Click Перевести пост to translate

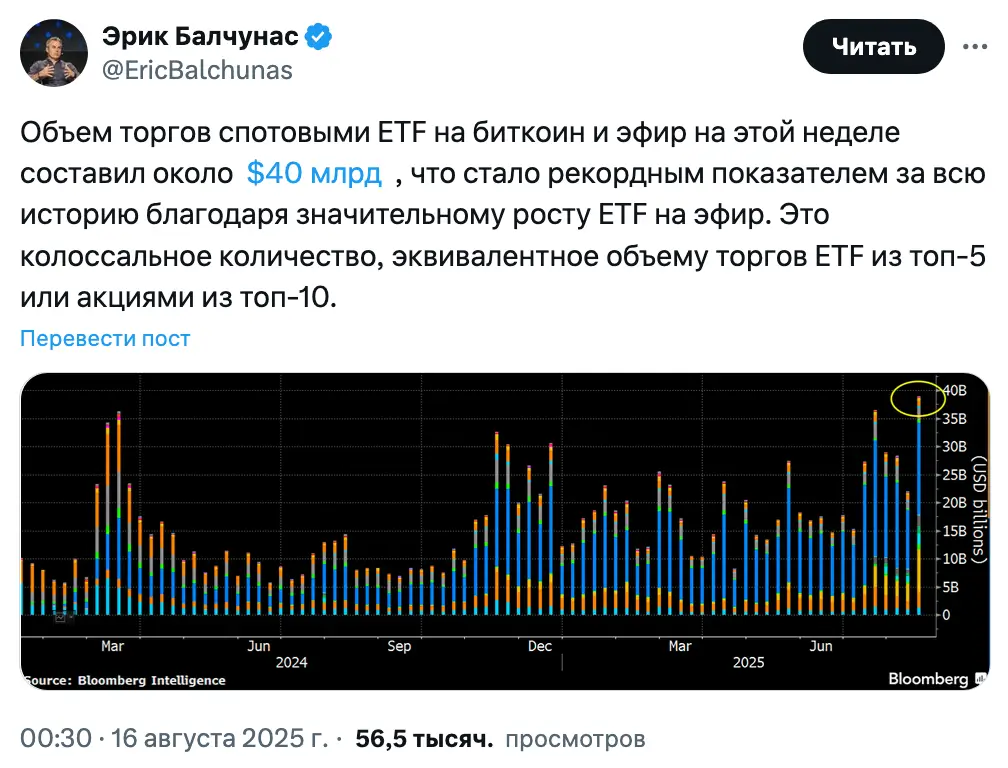click(105, 339)
